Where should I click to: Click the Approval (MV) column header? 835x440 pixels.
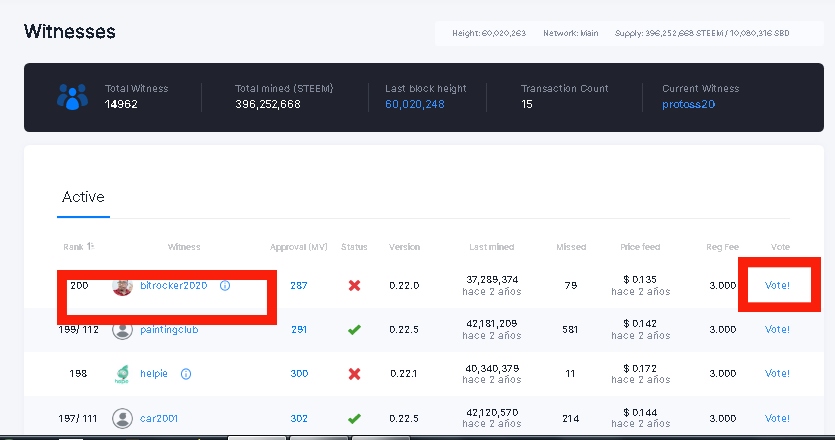tap(298, 247)
